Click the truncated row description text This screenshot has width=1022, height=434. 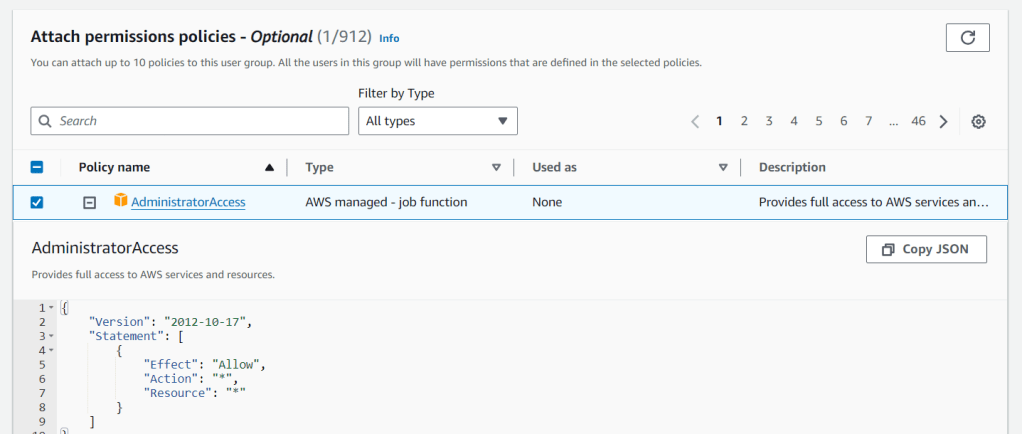874,202
